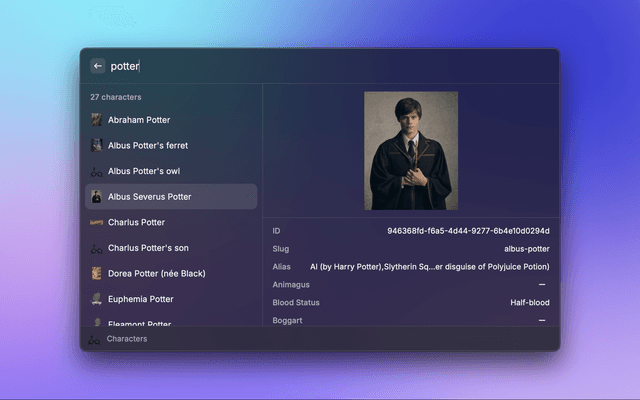Click the glasses icon in the bottom bar
The image size is (640, 400).
[x=94, y=339]
